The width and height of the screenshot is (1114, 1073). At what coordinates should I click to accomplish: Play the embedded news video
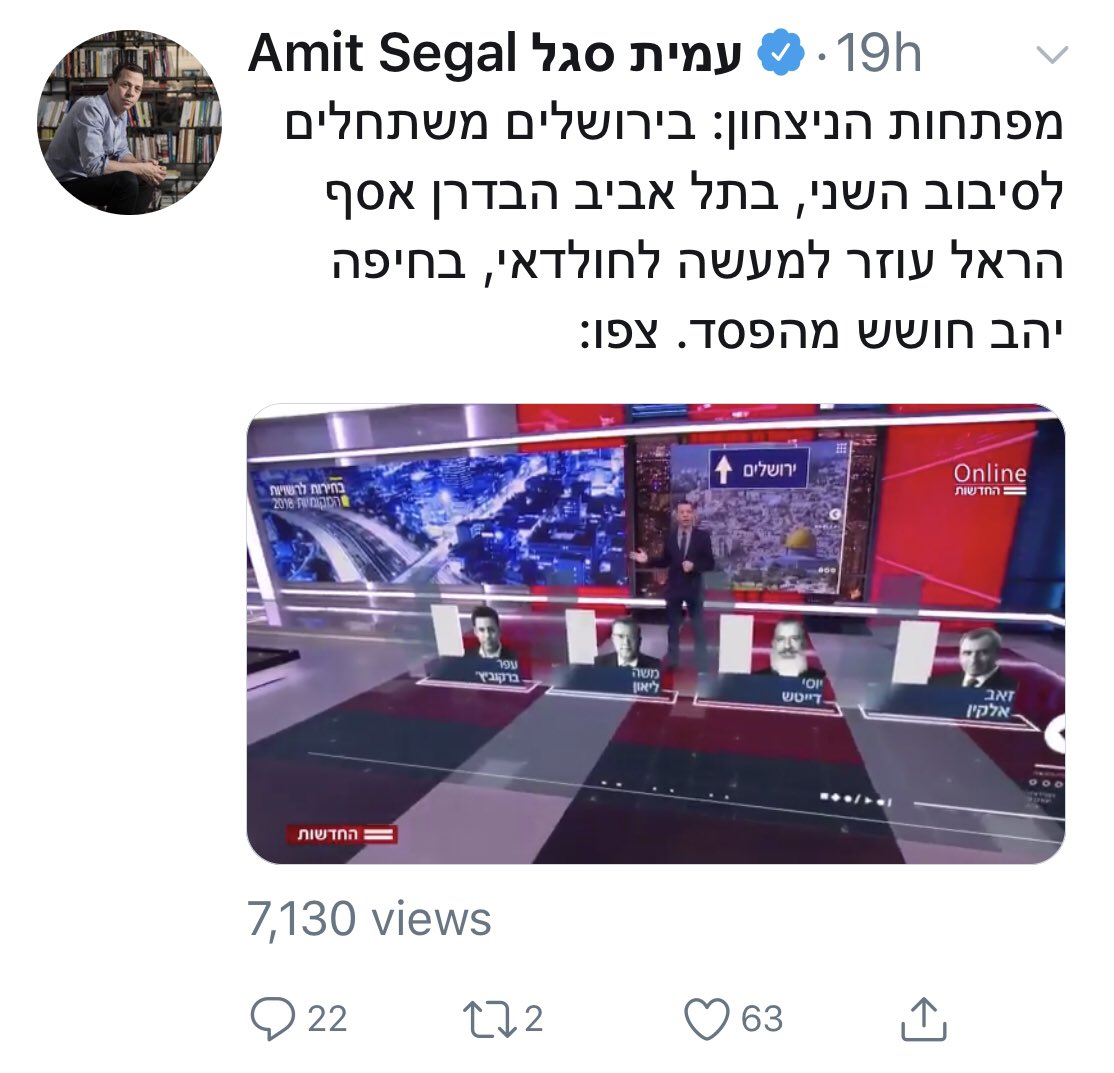[655, 634]
